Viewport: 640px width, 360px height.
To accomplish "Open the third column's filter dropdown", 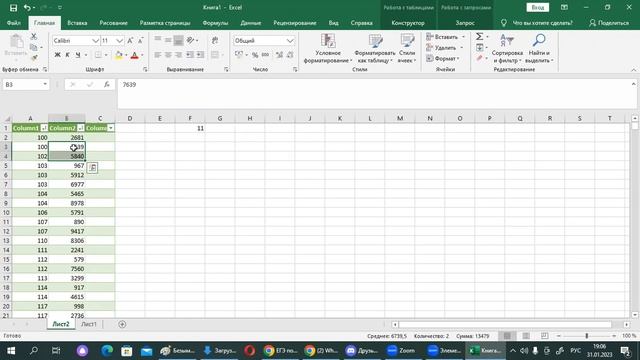I will coord(111,128).
